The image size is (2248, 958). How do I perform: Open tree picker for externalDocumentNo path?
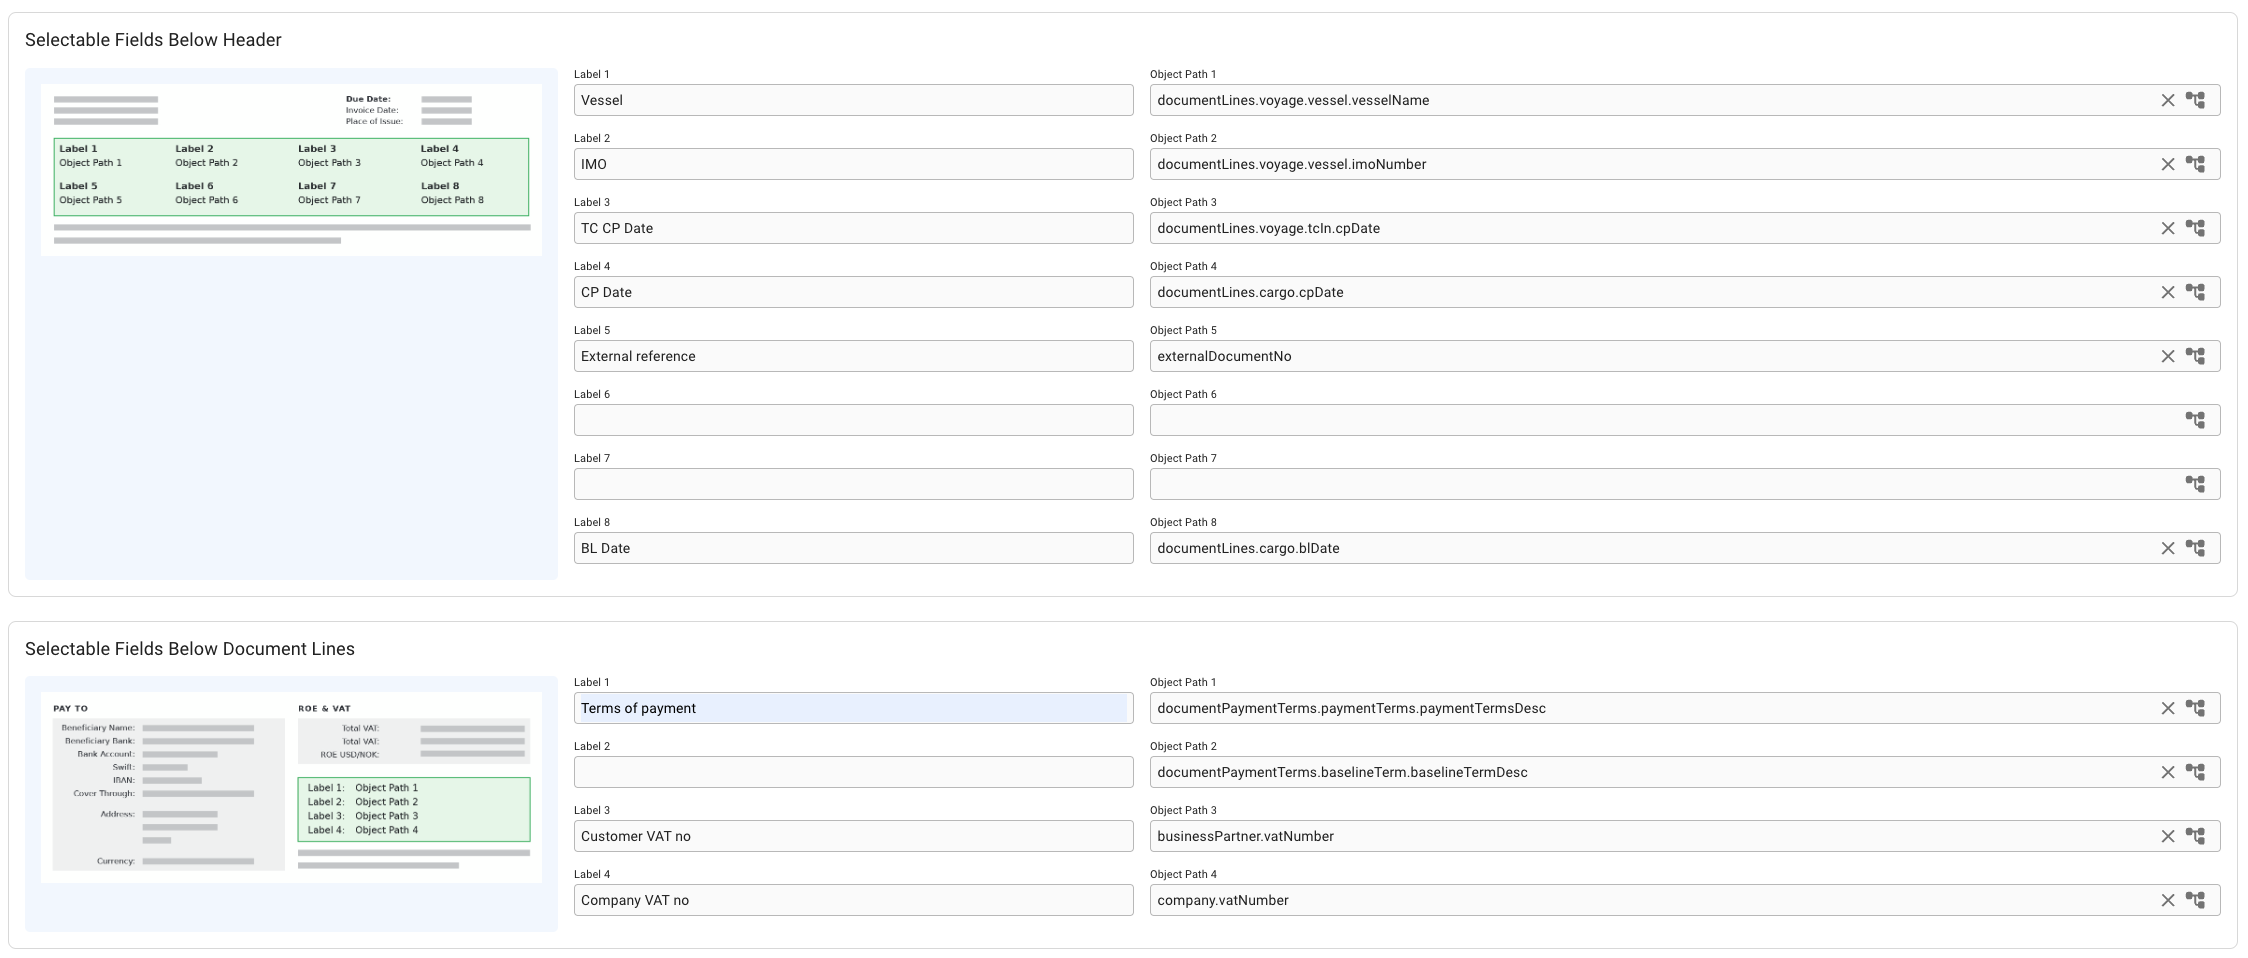(2195, 356)
